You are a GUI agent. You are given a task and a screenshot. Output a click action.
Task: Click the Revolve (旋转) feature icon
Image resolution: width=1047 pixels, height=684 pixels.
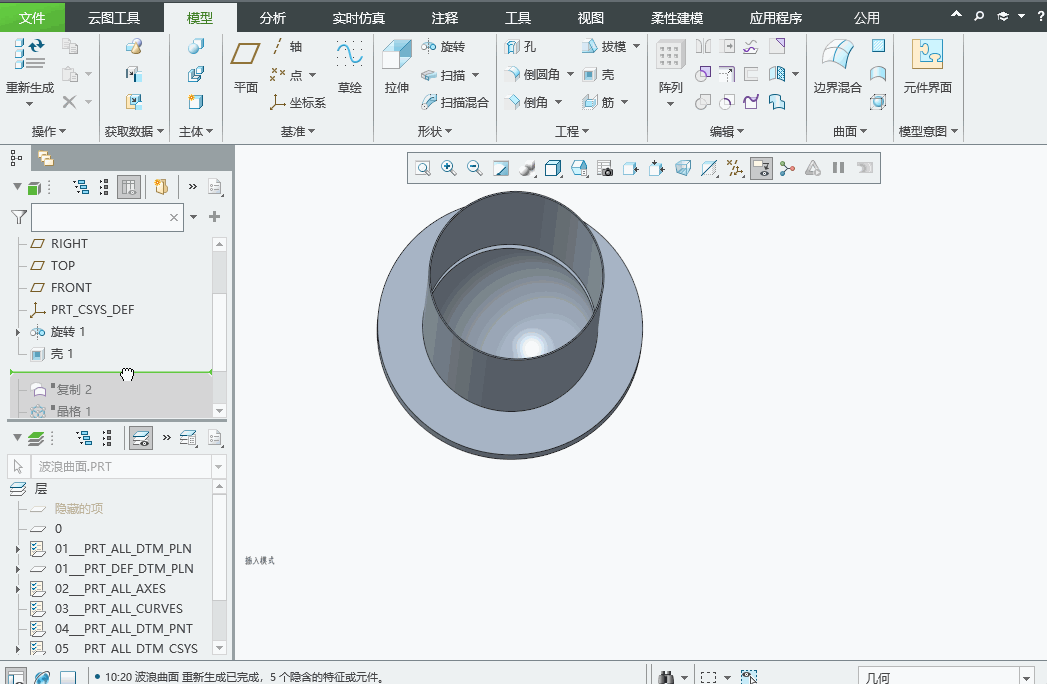[429, 47]
